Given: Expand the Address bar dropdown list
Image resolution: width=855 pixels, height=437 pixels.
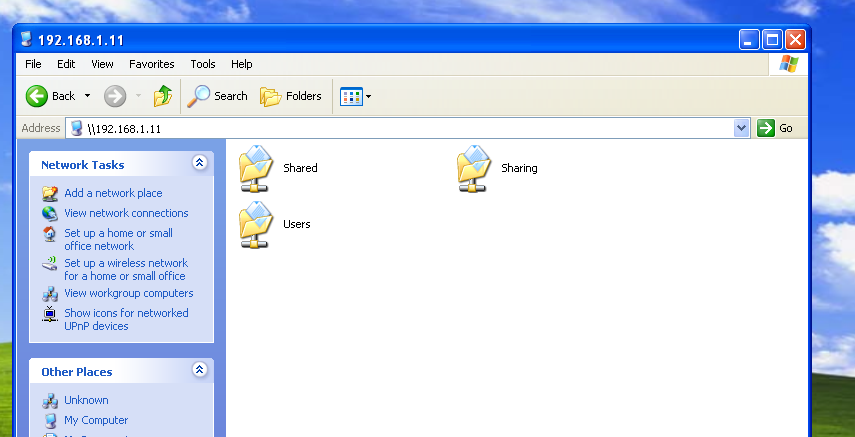Looking at the screenshot, I should (741, 128).
